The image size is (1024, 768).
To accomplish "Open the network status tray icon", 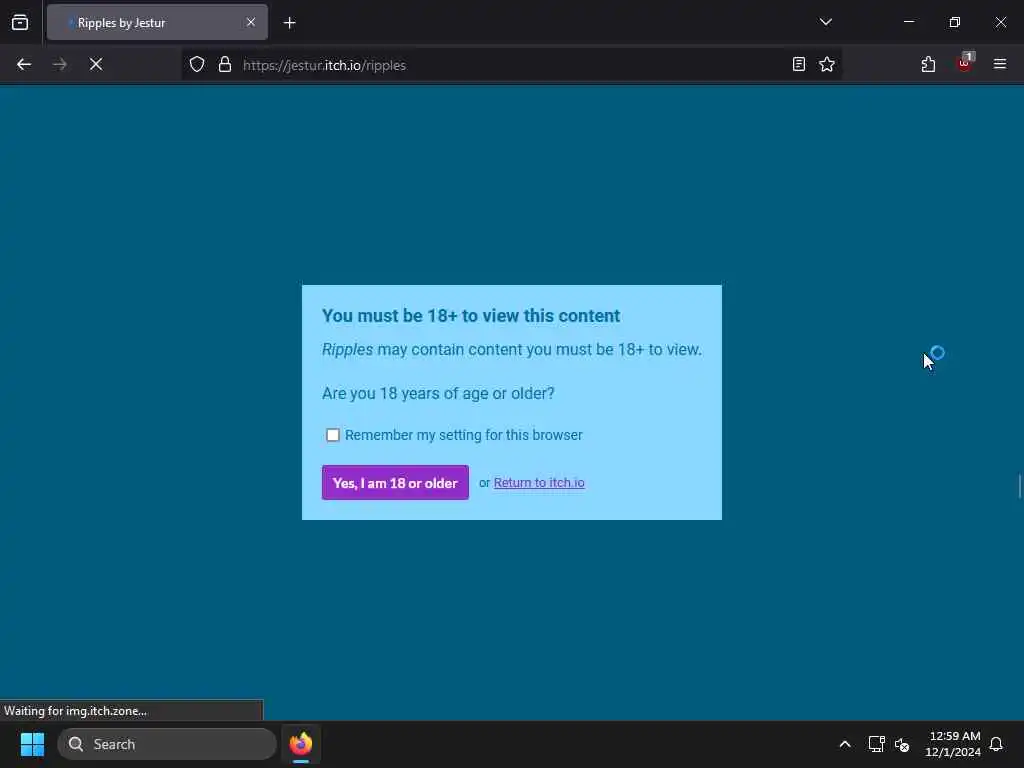I will point(876,744).
